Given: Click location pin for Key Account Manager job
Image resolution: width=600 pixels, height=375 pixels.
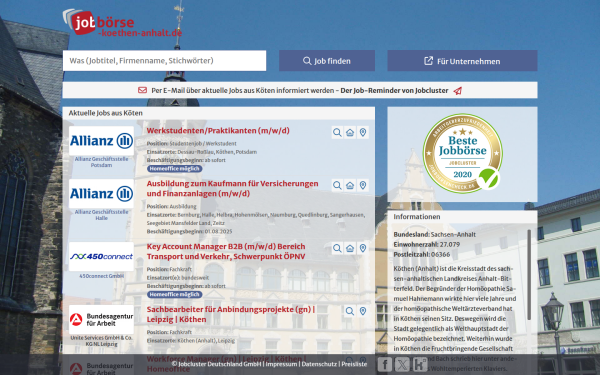Looking at the screenshot, I should [x=363, y=248].
